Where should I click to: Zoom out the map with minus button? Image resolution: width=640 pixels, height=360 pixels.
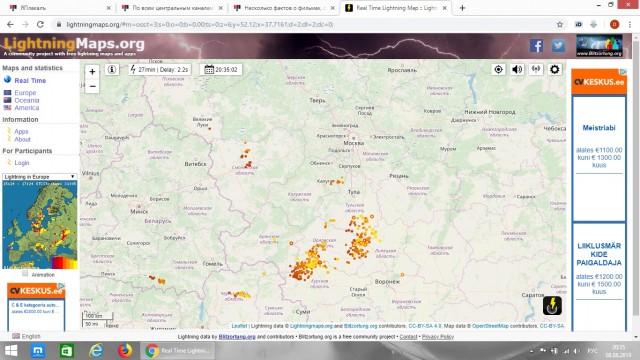tap(92, 86)
